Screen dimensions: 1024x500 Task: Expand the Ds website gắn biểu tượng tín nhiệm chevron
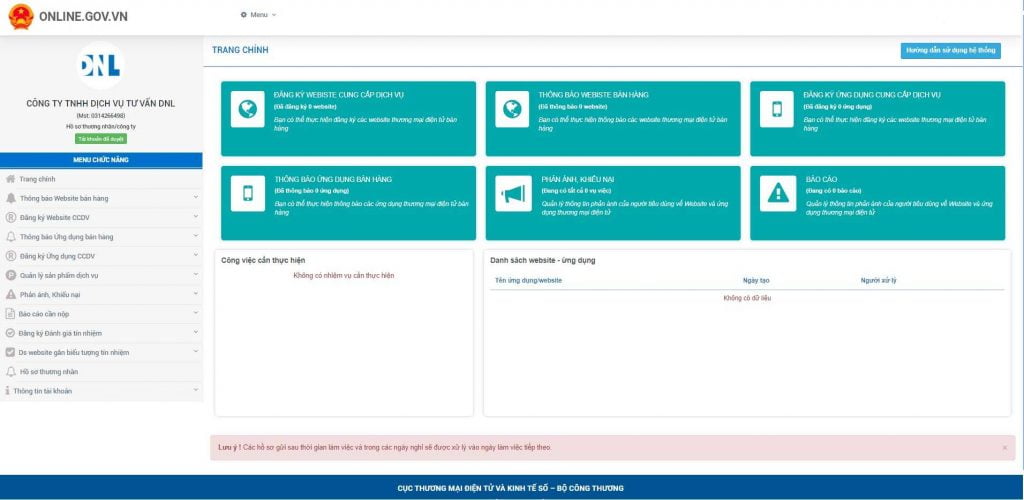click(195, 351)
